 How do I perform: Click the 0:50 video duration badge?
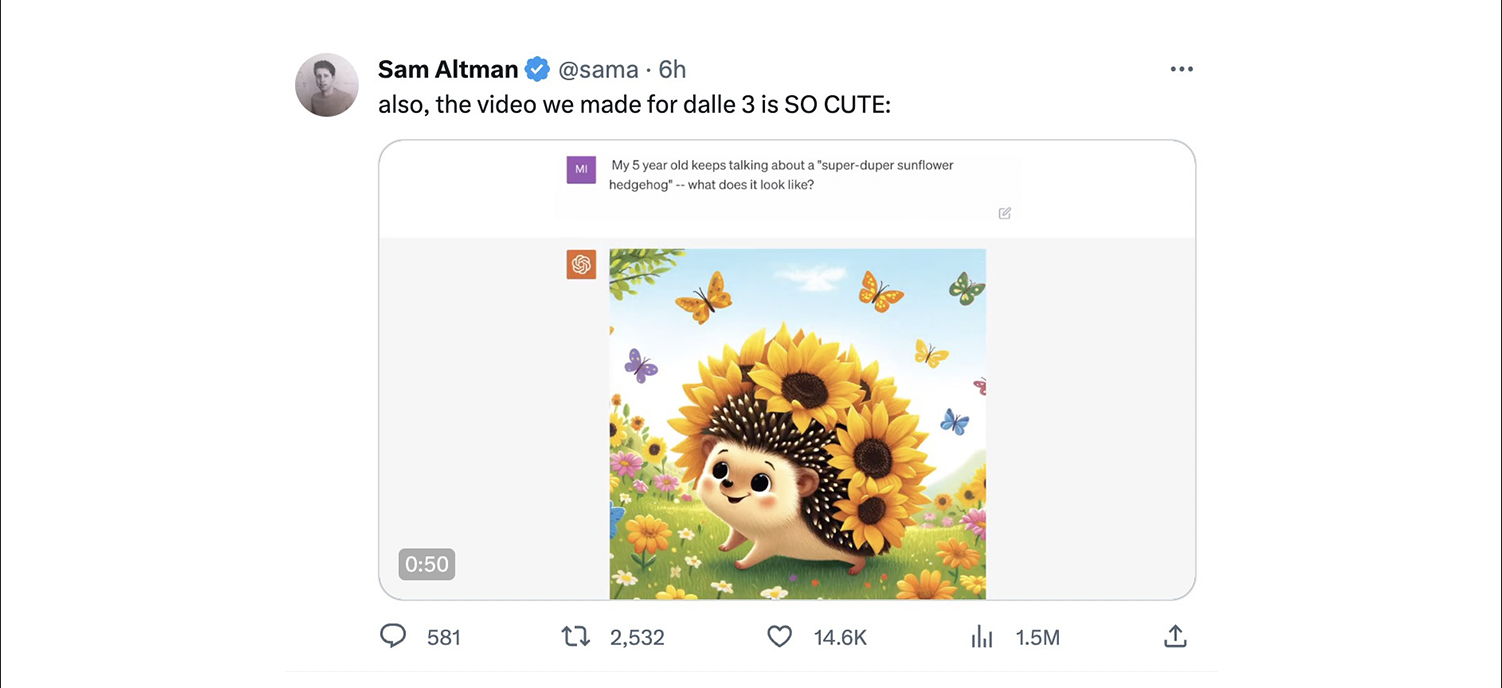[x=427, y=564]
